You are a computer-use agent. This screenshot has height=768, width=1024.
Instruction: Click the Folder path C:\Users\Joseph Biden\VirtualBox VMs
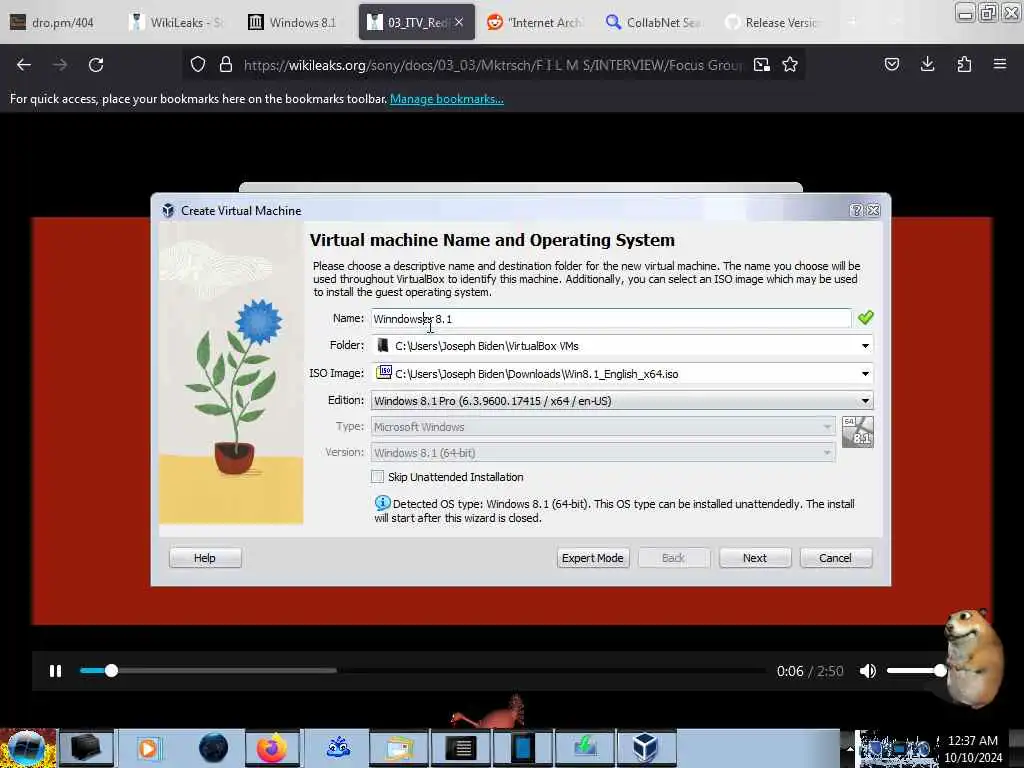click(487, 345)
